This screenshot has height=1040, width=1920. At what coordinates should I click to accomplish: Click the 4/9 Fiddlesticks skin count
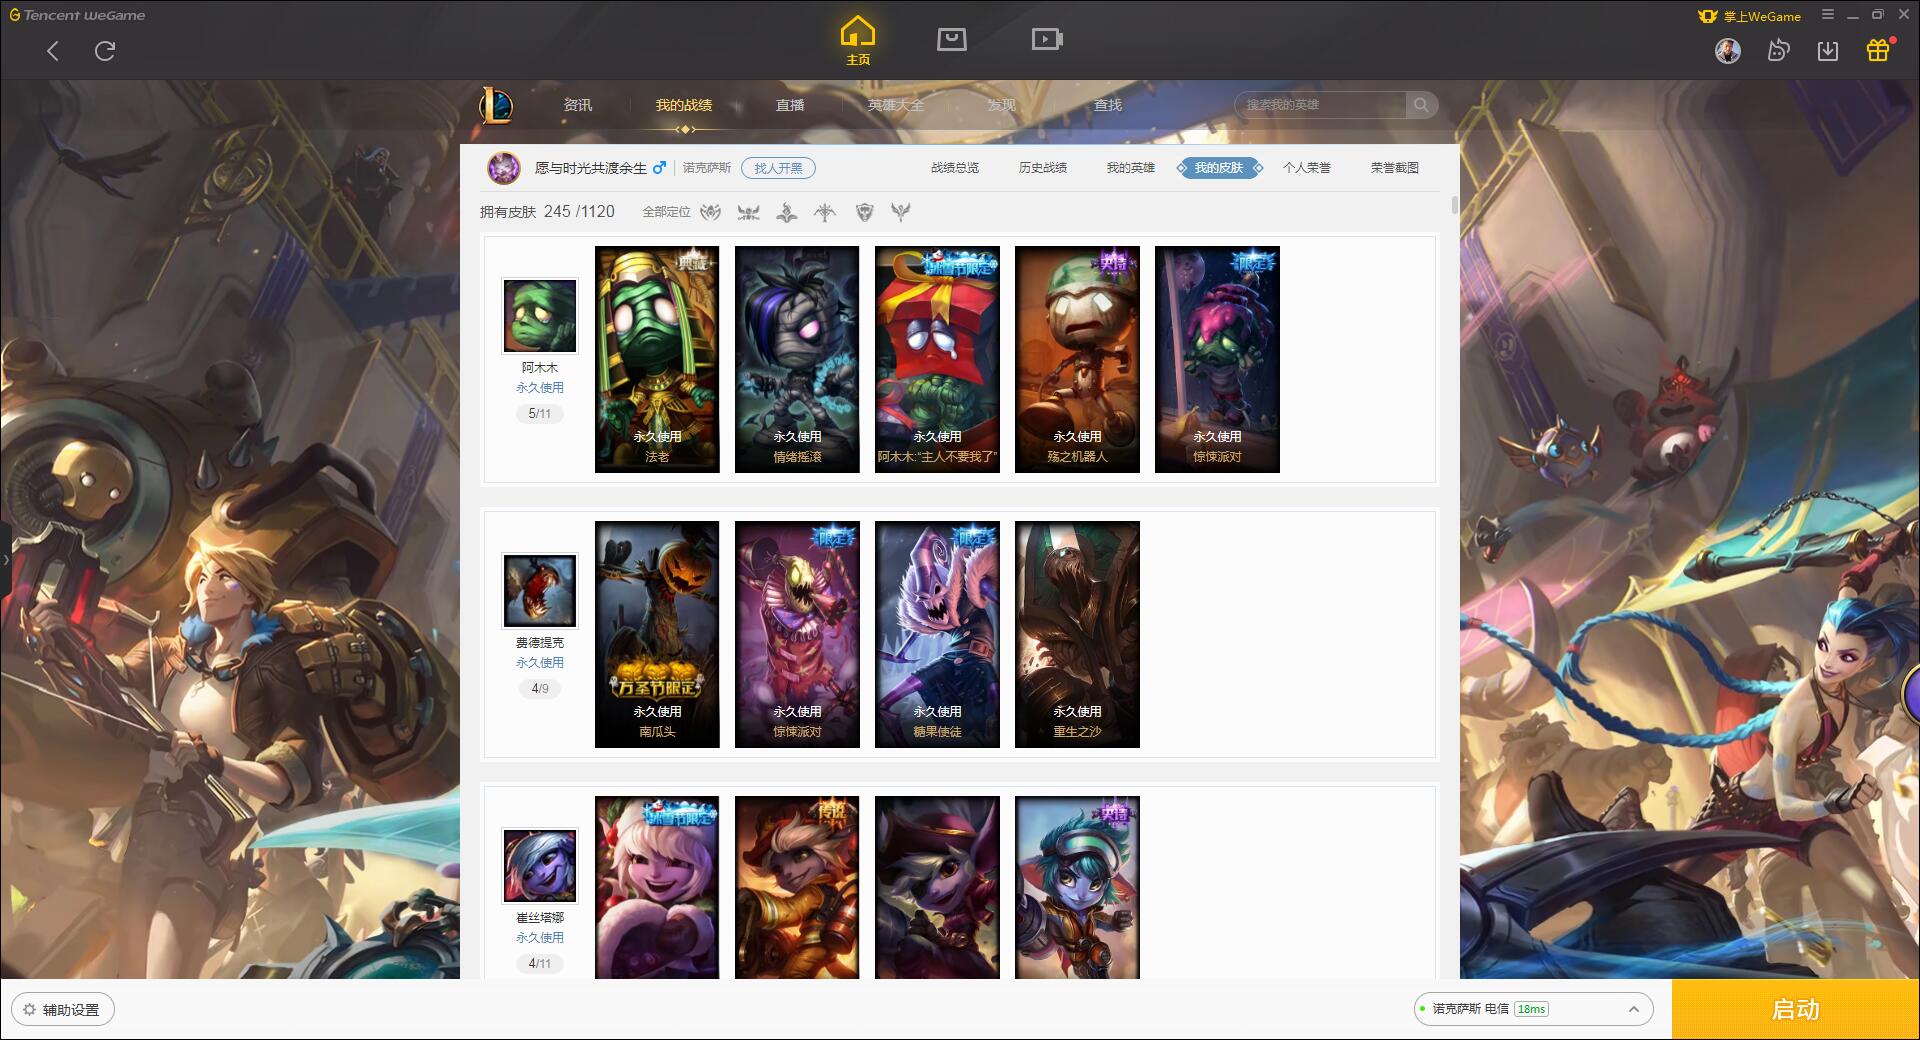coord(540,688)
